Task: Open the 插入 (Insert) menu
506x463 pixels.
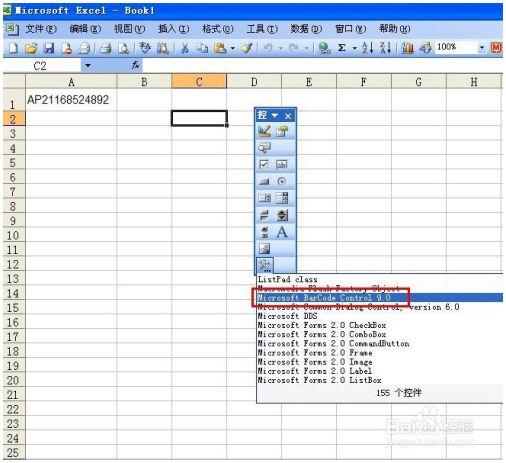Action: [x=173, y=29]
